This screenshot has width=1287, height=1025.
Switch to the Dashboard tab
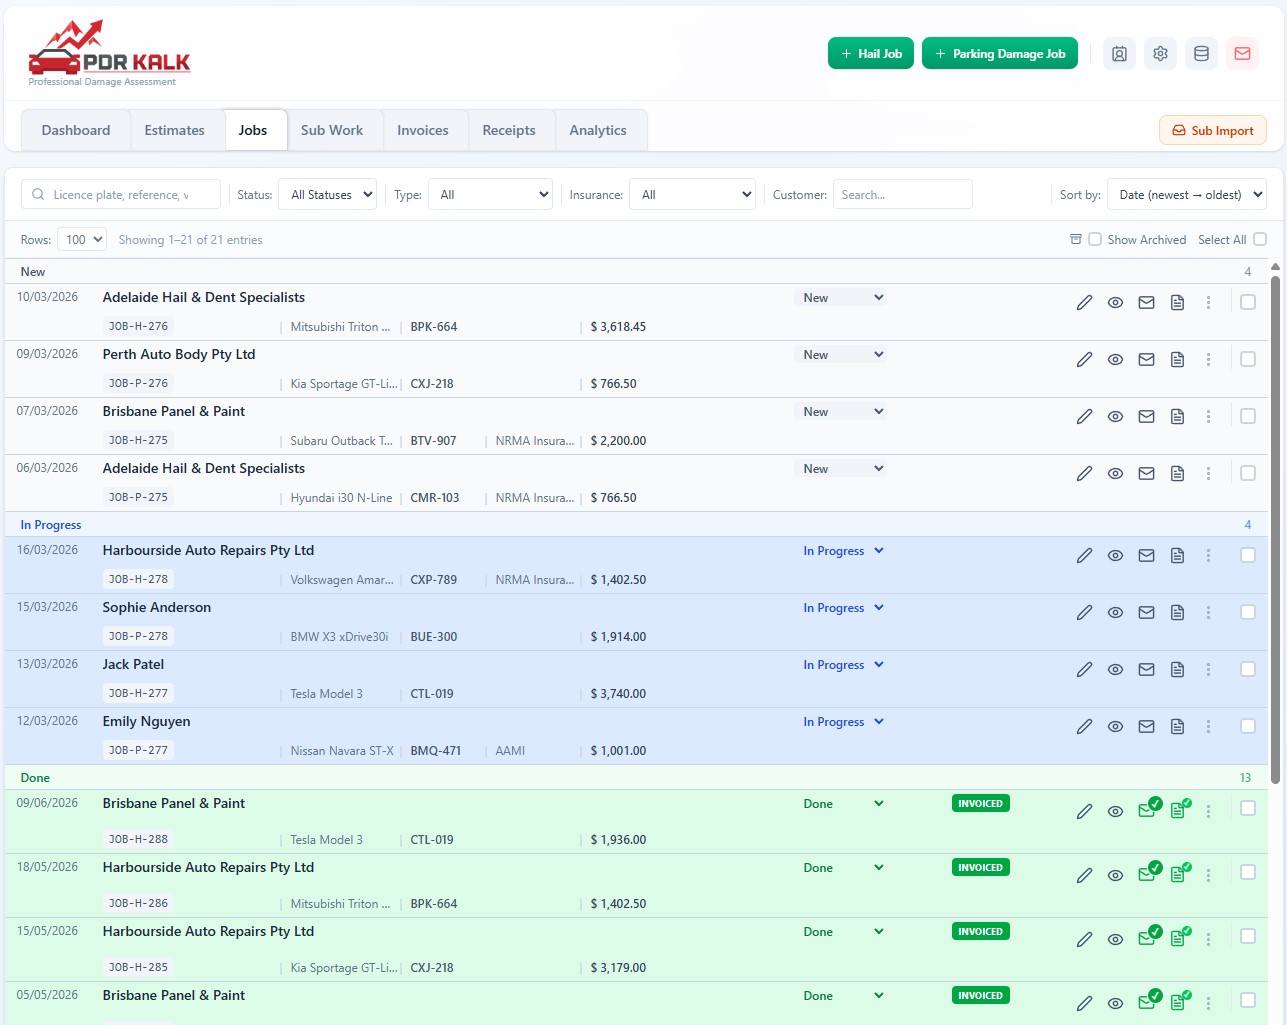tap(76, 130)
